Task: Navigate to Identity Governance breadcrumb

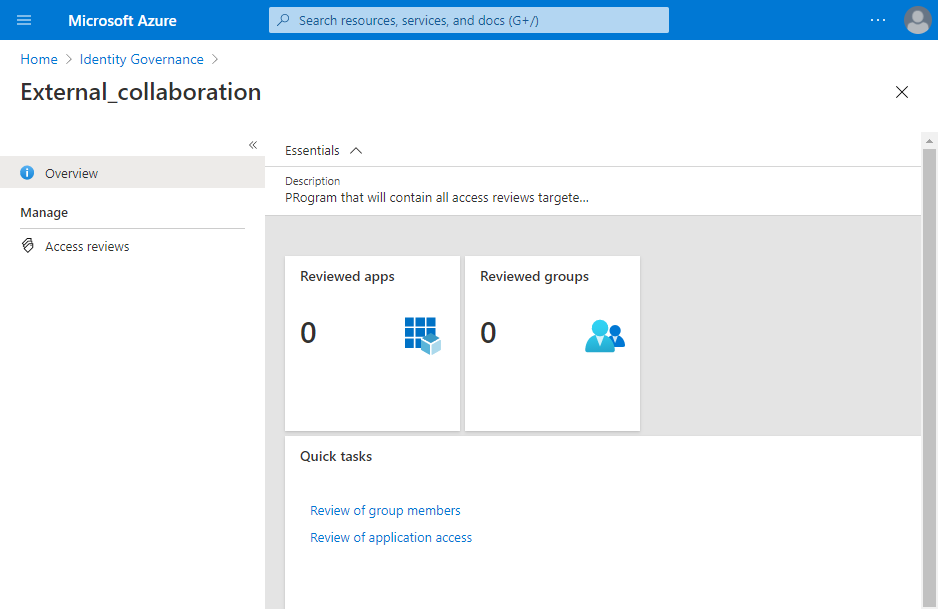Action: coord(141,59)
